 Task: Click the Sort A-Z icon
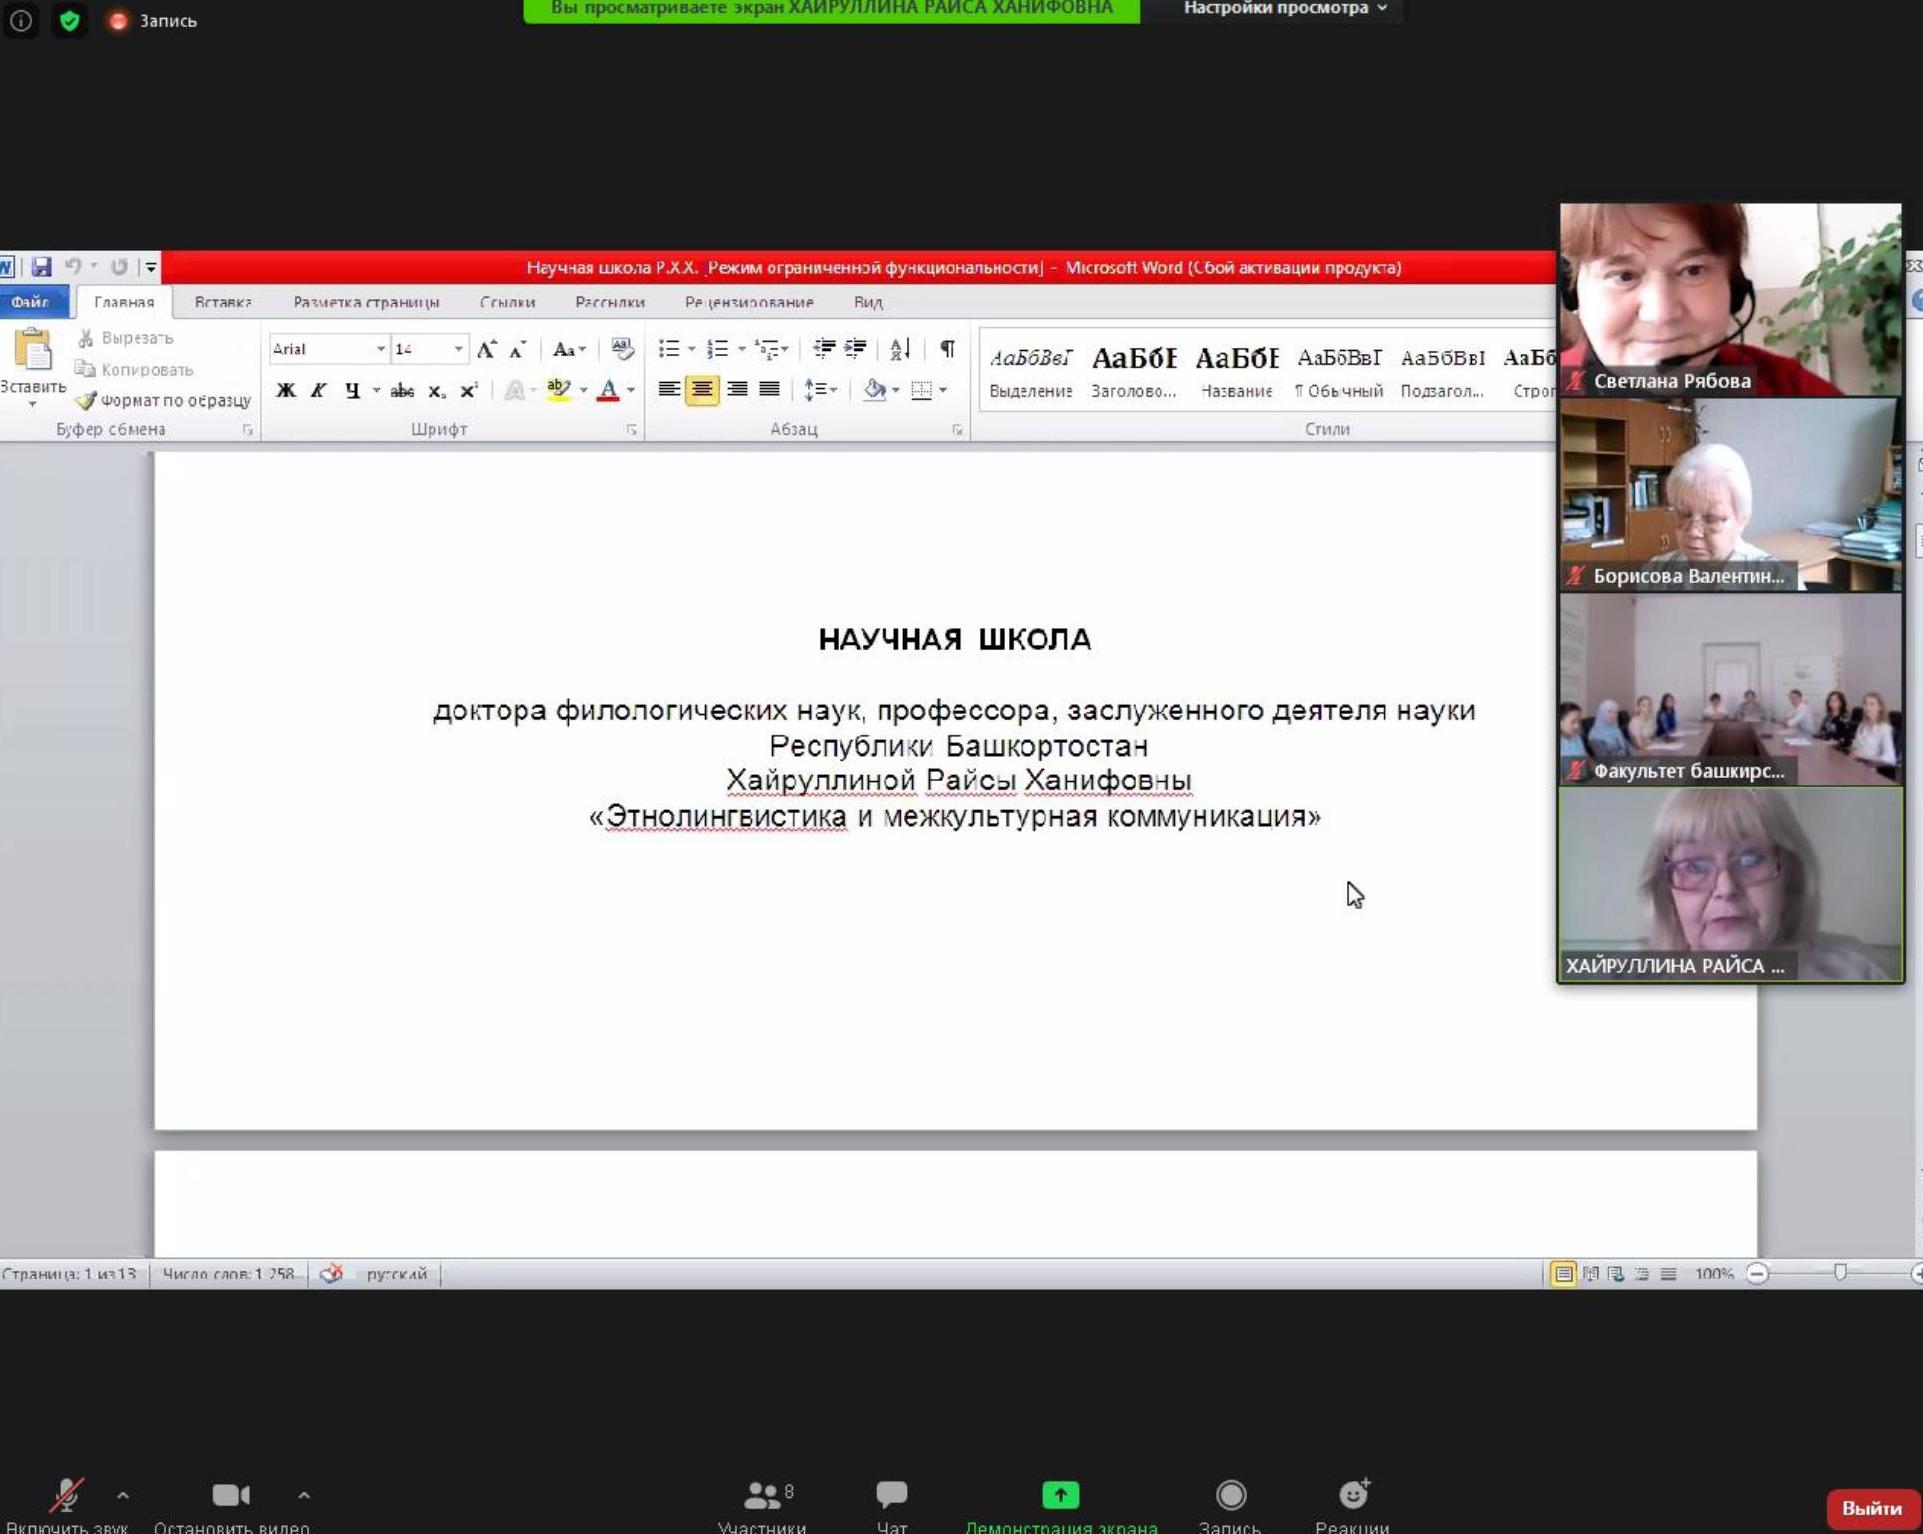coord(899,349)
